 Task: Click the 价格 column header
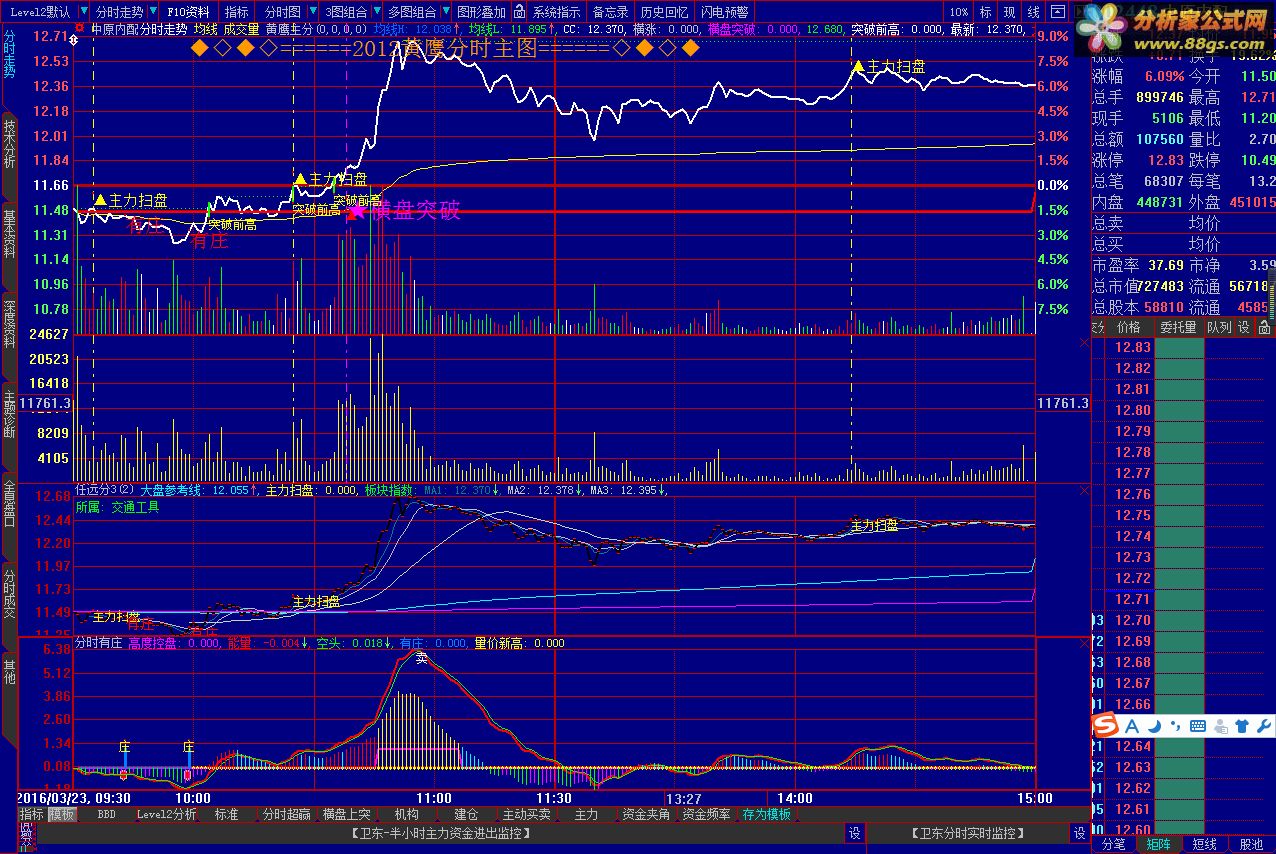pos(1128,327)
